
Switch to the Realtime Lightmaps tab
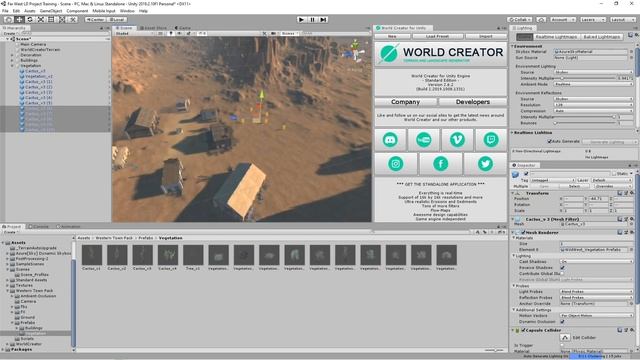(556, 37)
